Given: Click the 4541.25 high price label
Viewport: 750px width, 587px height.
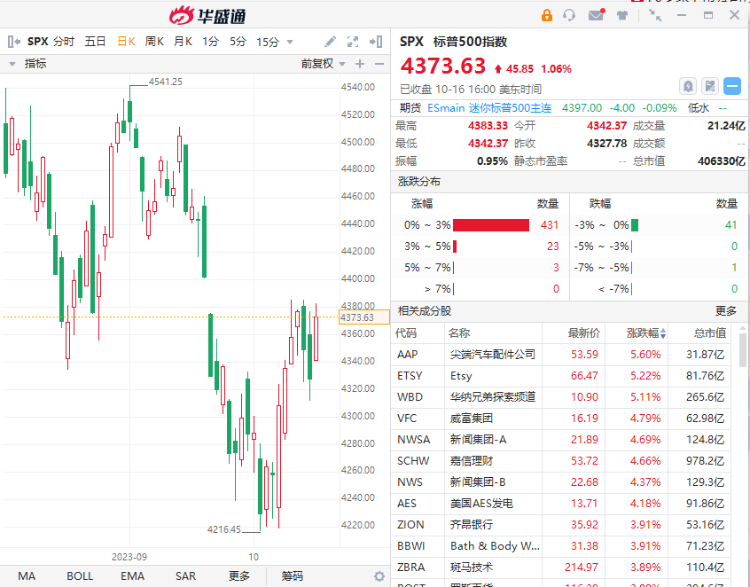Looking at the screenshot, I should coord(165,82).
